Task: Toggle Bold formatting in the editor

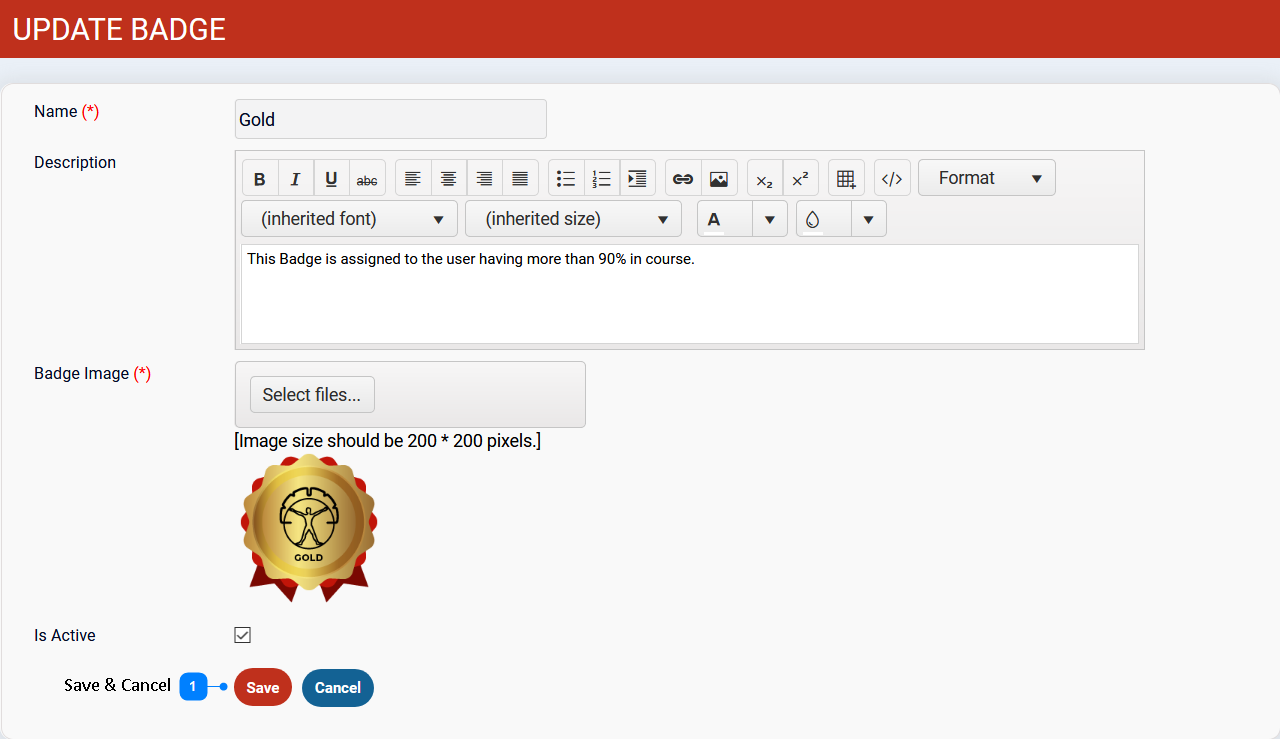Action: click(260, 179)
